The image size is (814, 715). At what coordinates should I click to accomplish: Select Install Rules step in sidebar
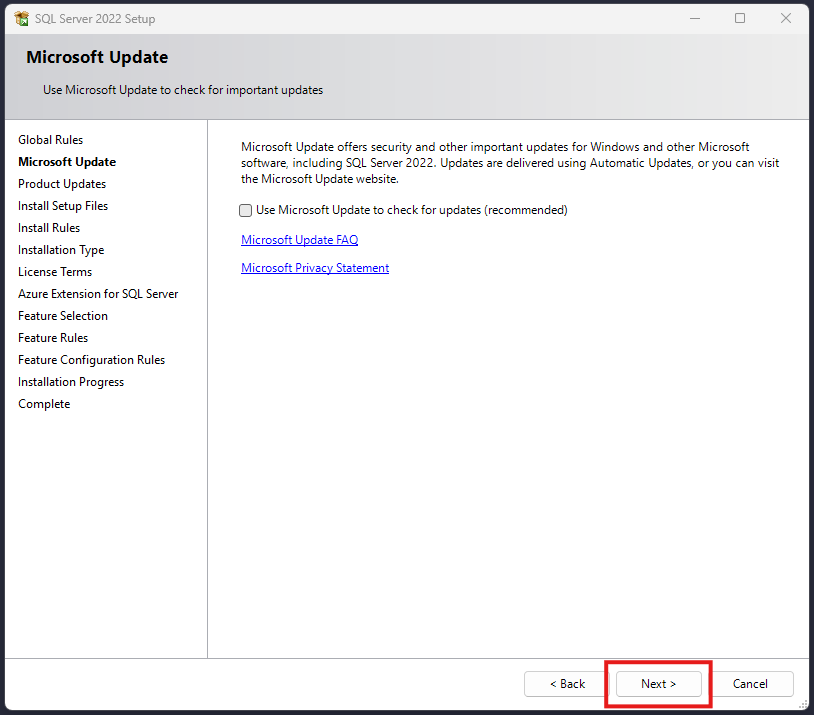tap(49, 228)
